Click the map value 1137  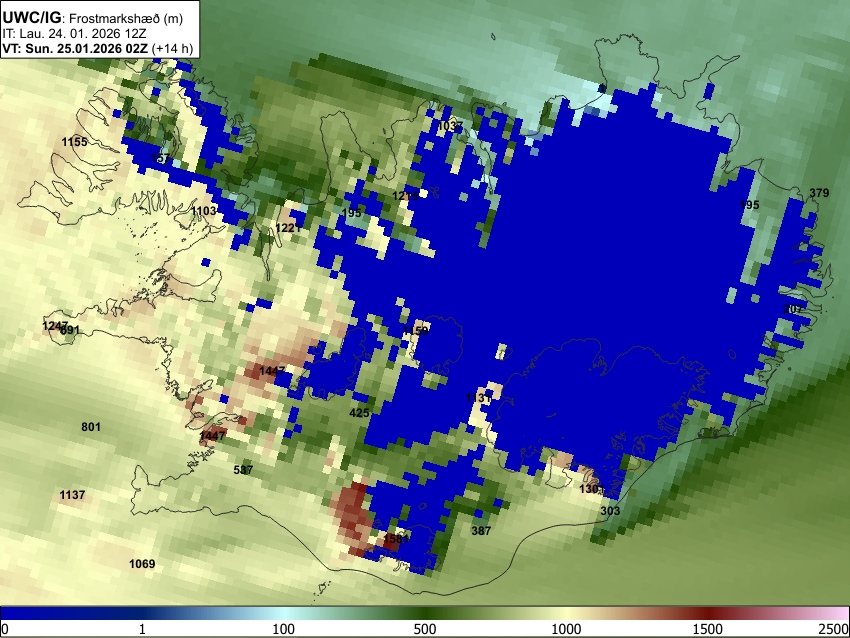point(72,495)
